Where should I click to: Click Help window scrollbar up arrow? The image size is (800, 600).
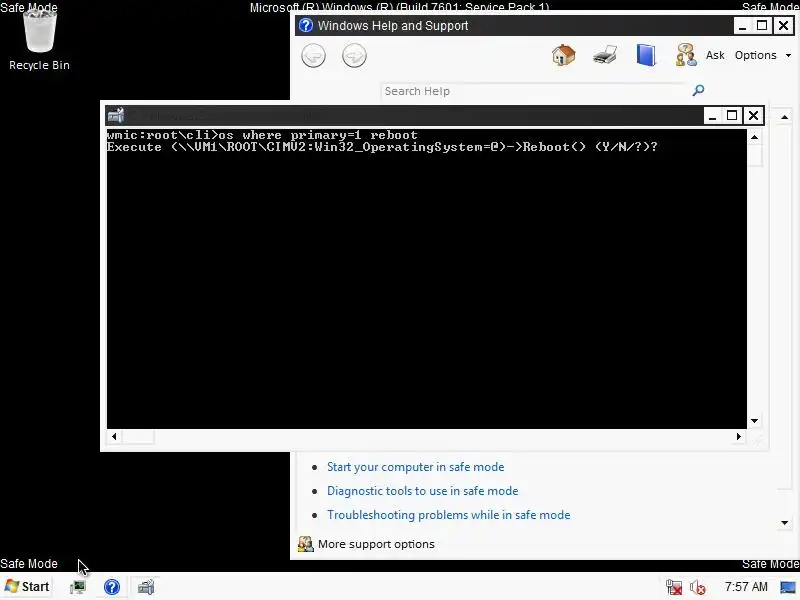785,117
